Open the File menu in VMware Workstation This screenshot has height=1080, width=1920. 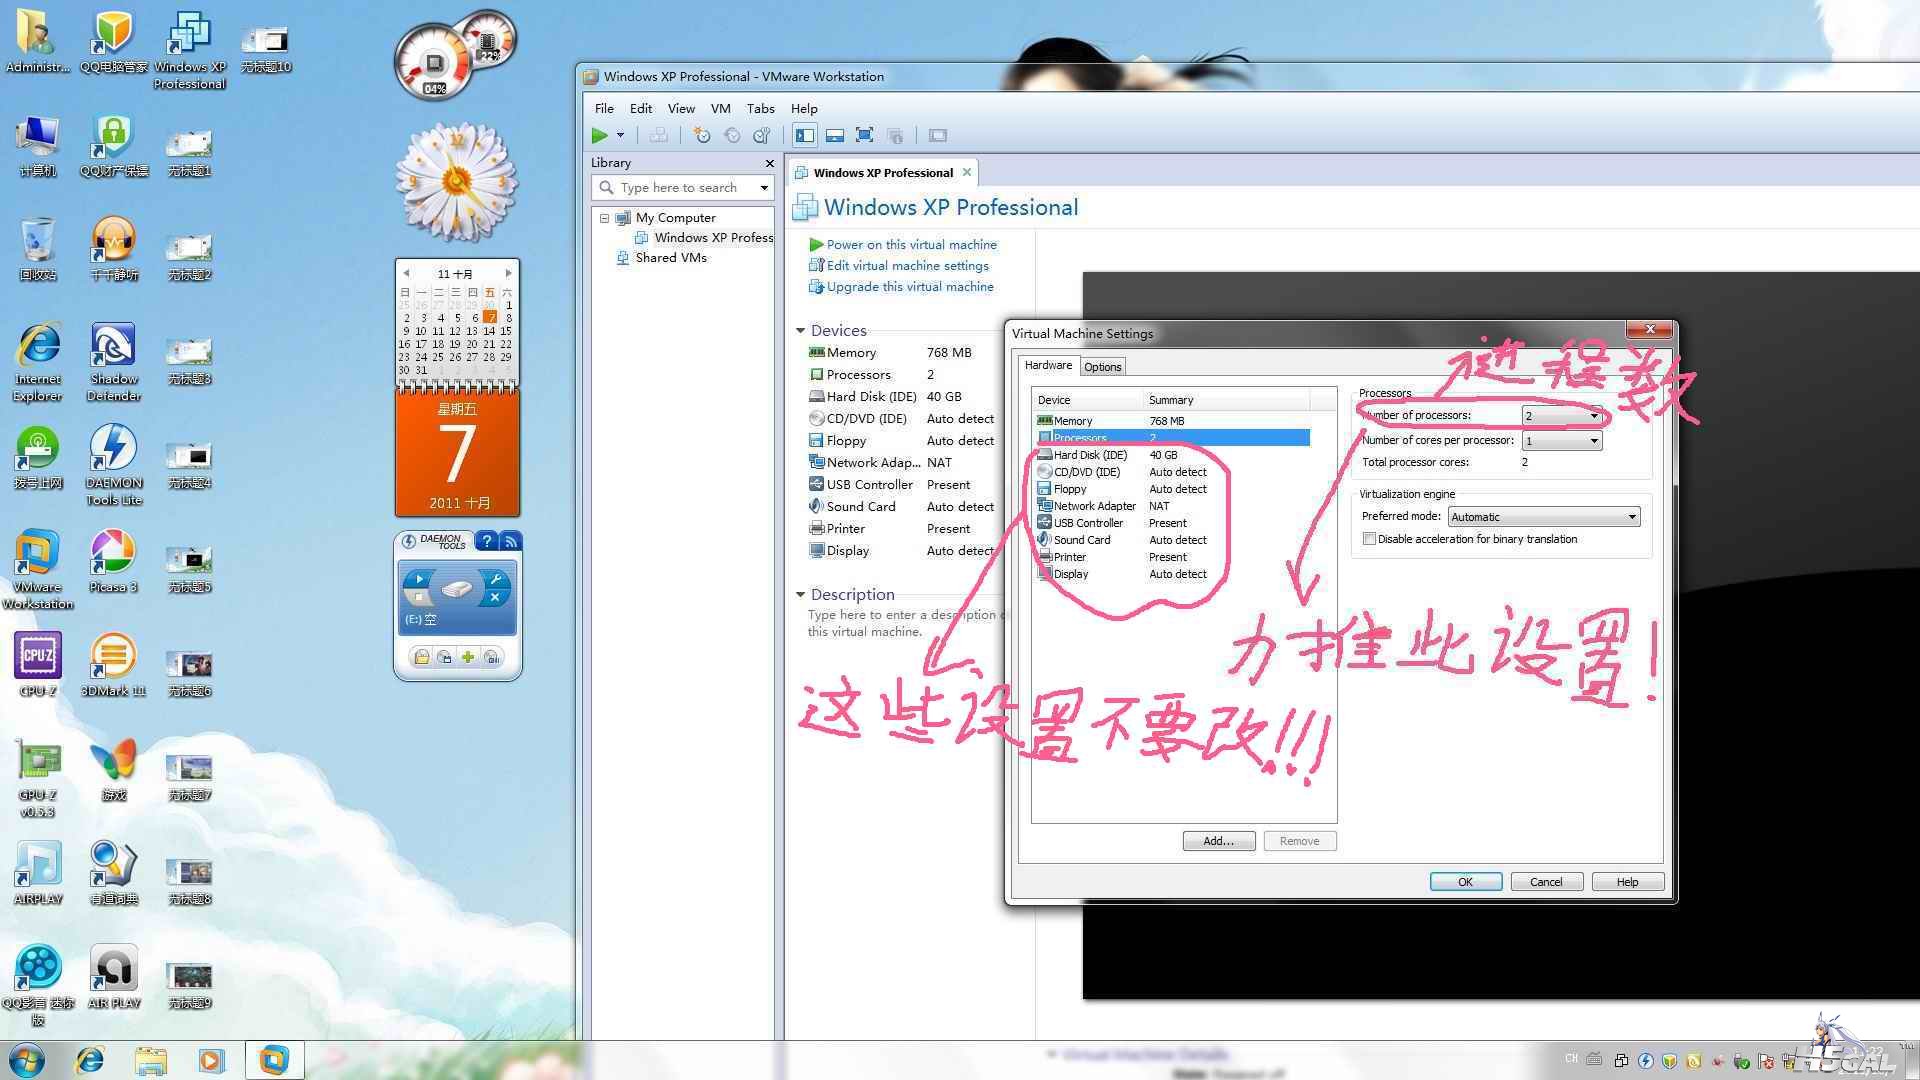[604, 108]
